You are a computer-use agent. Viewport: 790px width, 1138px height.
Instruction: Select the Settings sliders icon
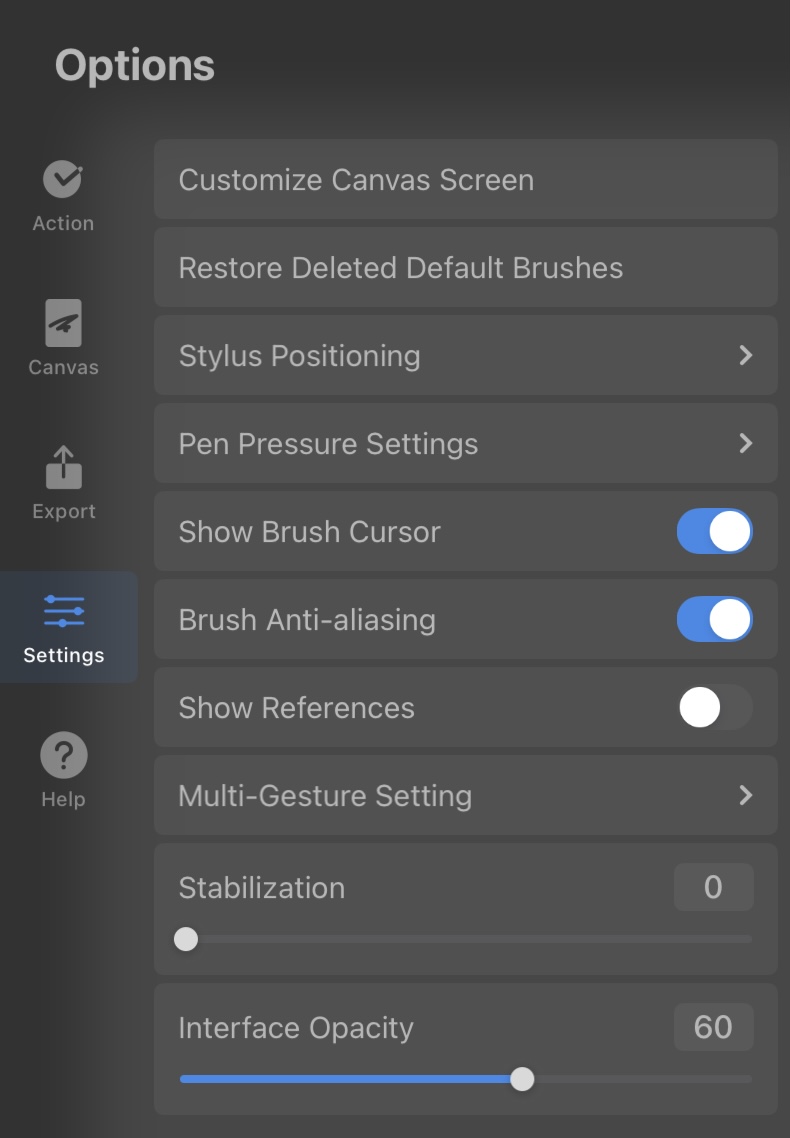pos(64,611)
